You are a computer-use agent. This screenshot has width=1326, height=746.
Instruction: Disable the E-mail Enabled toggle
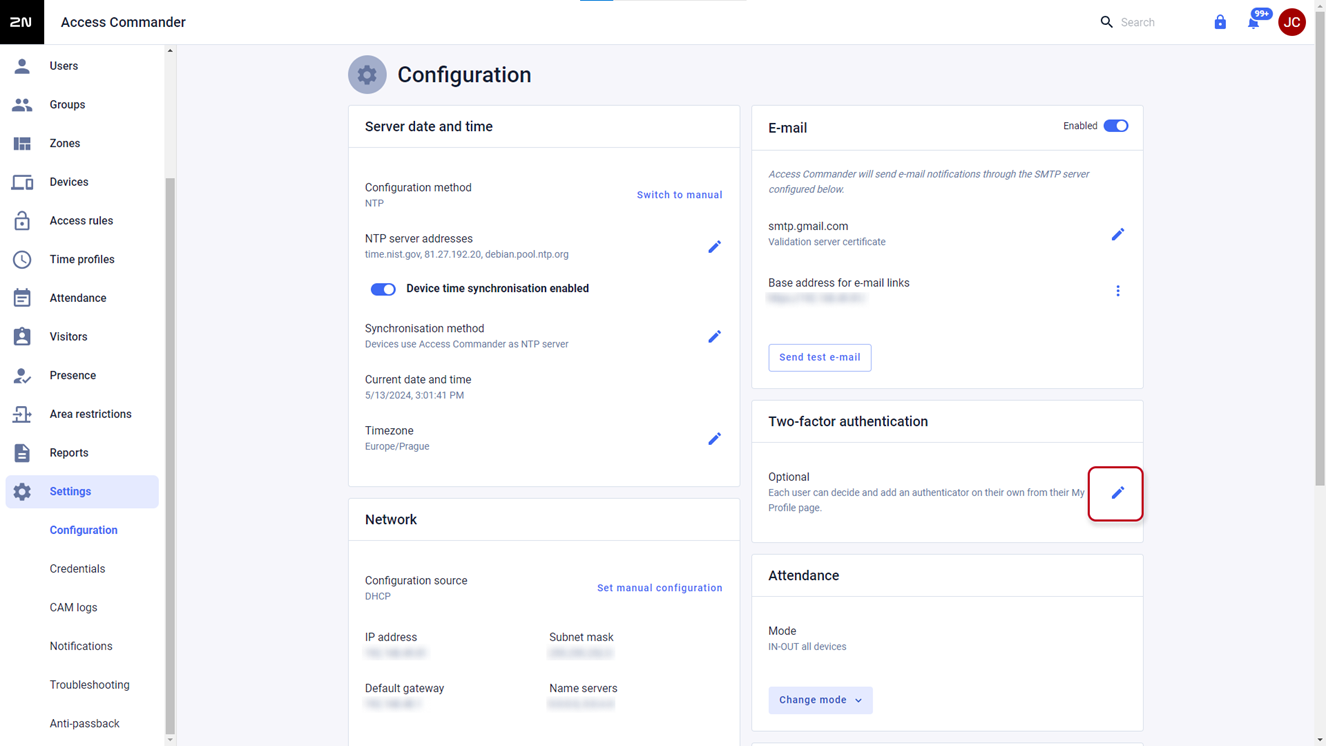(1116, 126)
